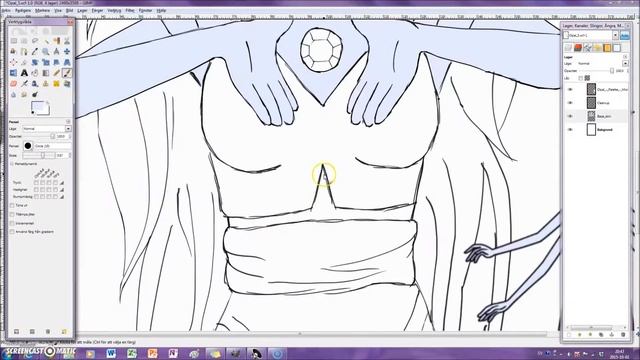Select the Perspective Clone tool
640x360 pixels.
click(67, 84)
